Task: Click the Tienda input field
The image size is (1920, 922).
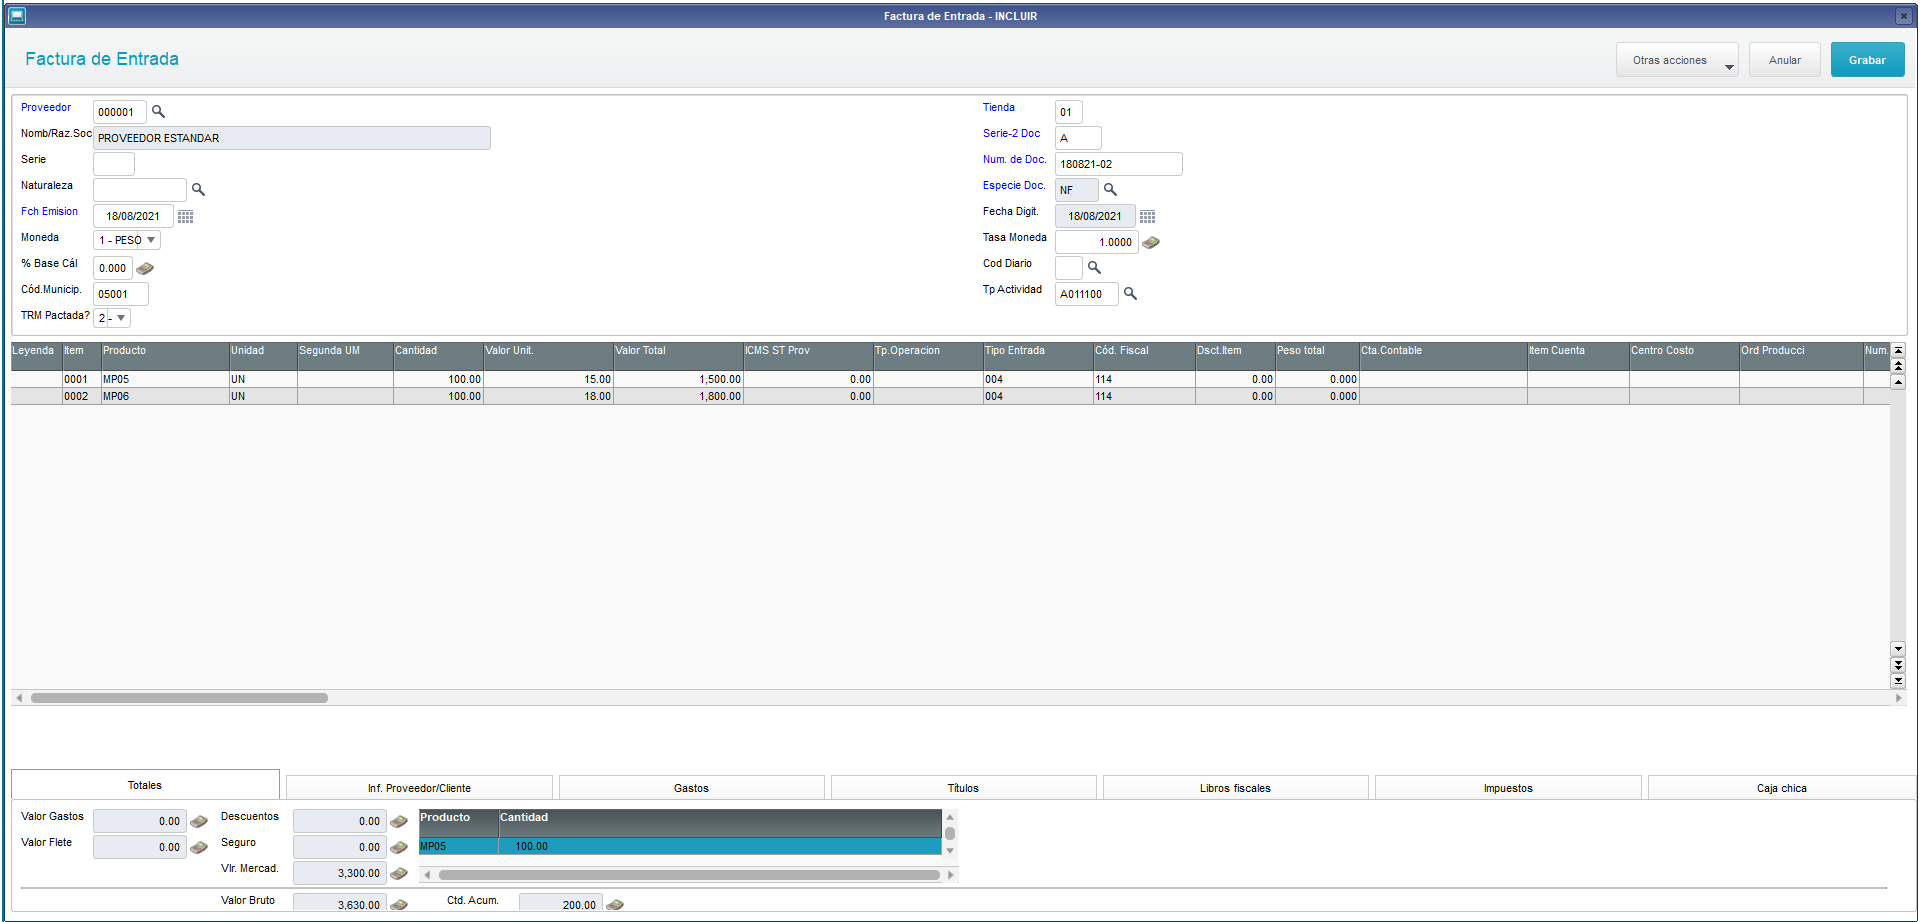Action: (x=1069, y=112)
